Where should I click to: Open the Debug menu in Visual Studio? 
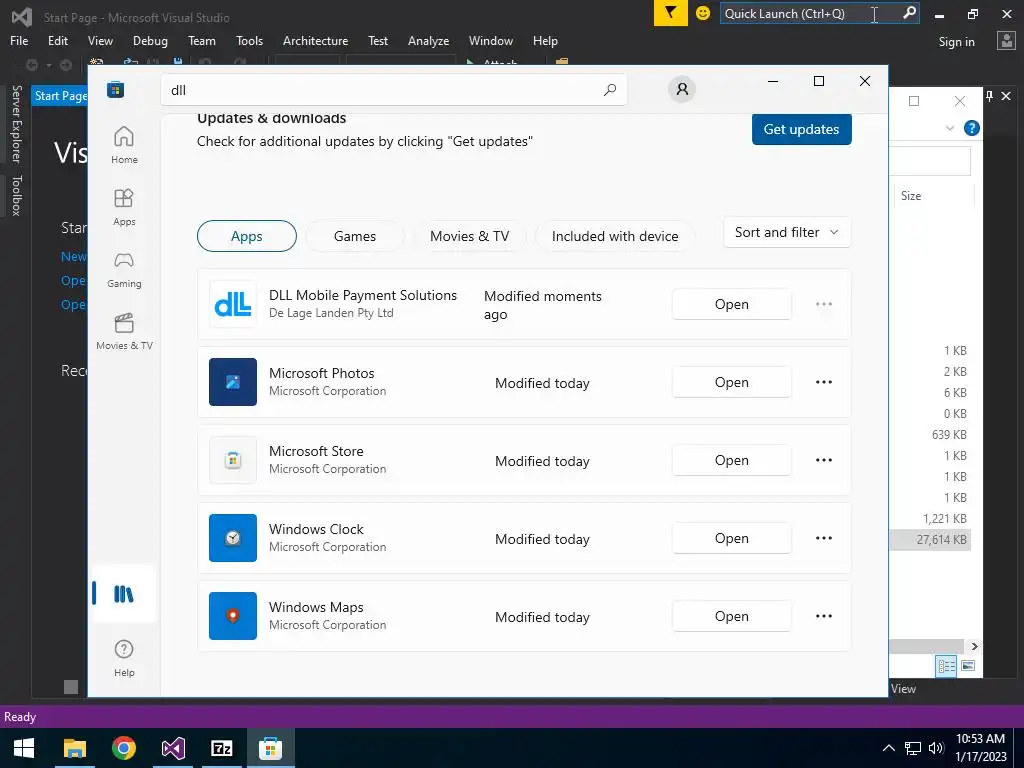click(x=150, y=40)
